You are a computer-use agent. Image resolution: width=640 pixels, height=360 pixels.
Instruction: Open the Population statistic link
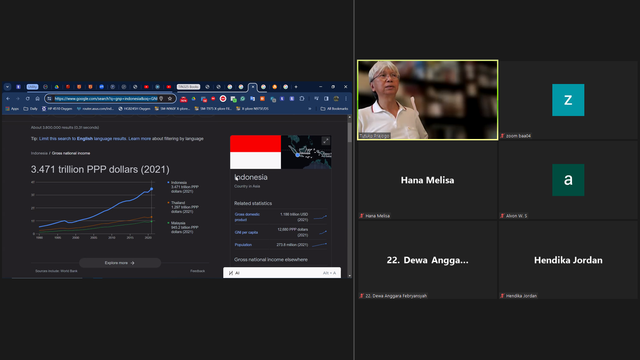coord(243,245)
